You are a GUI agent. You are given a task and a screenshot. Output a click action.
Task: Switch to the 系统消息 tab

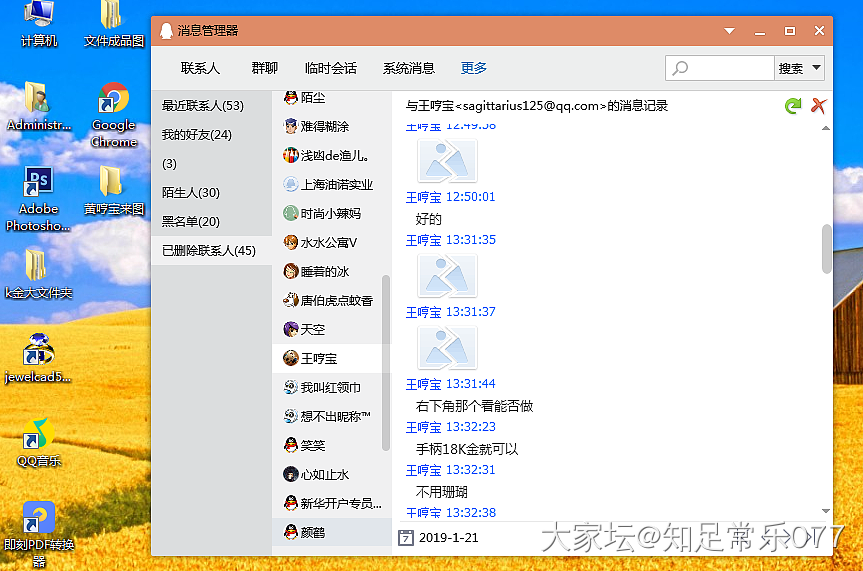[x=408, y=68]
